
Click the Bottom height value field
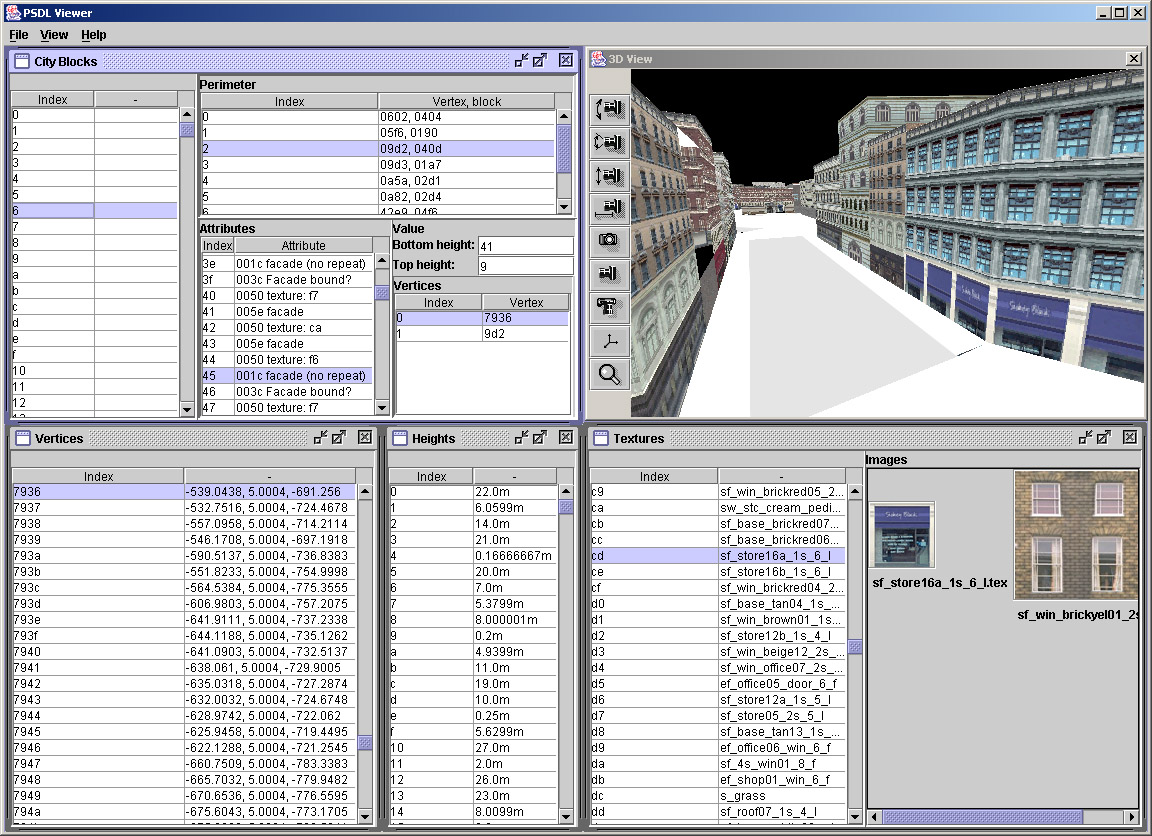tap(525, 246)
